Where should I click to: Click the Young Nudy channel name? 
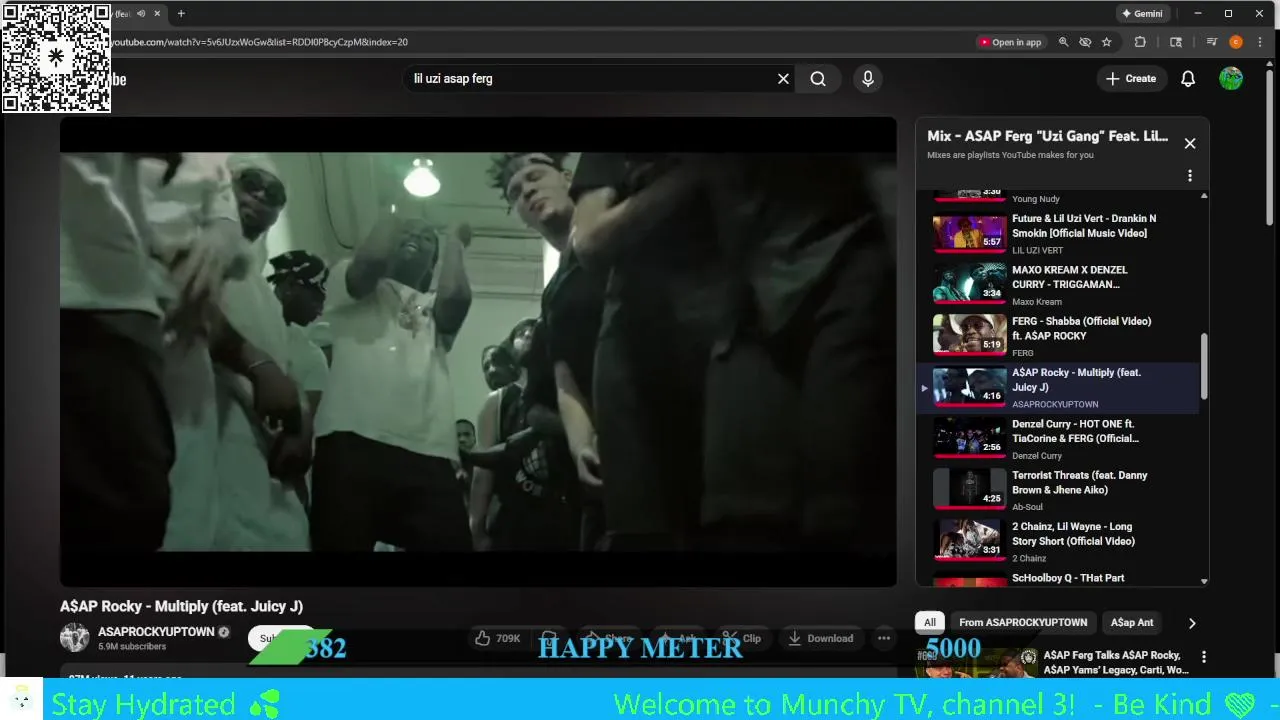[1036, 199]
